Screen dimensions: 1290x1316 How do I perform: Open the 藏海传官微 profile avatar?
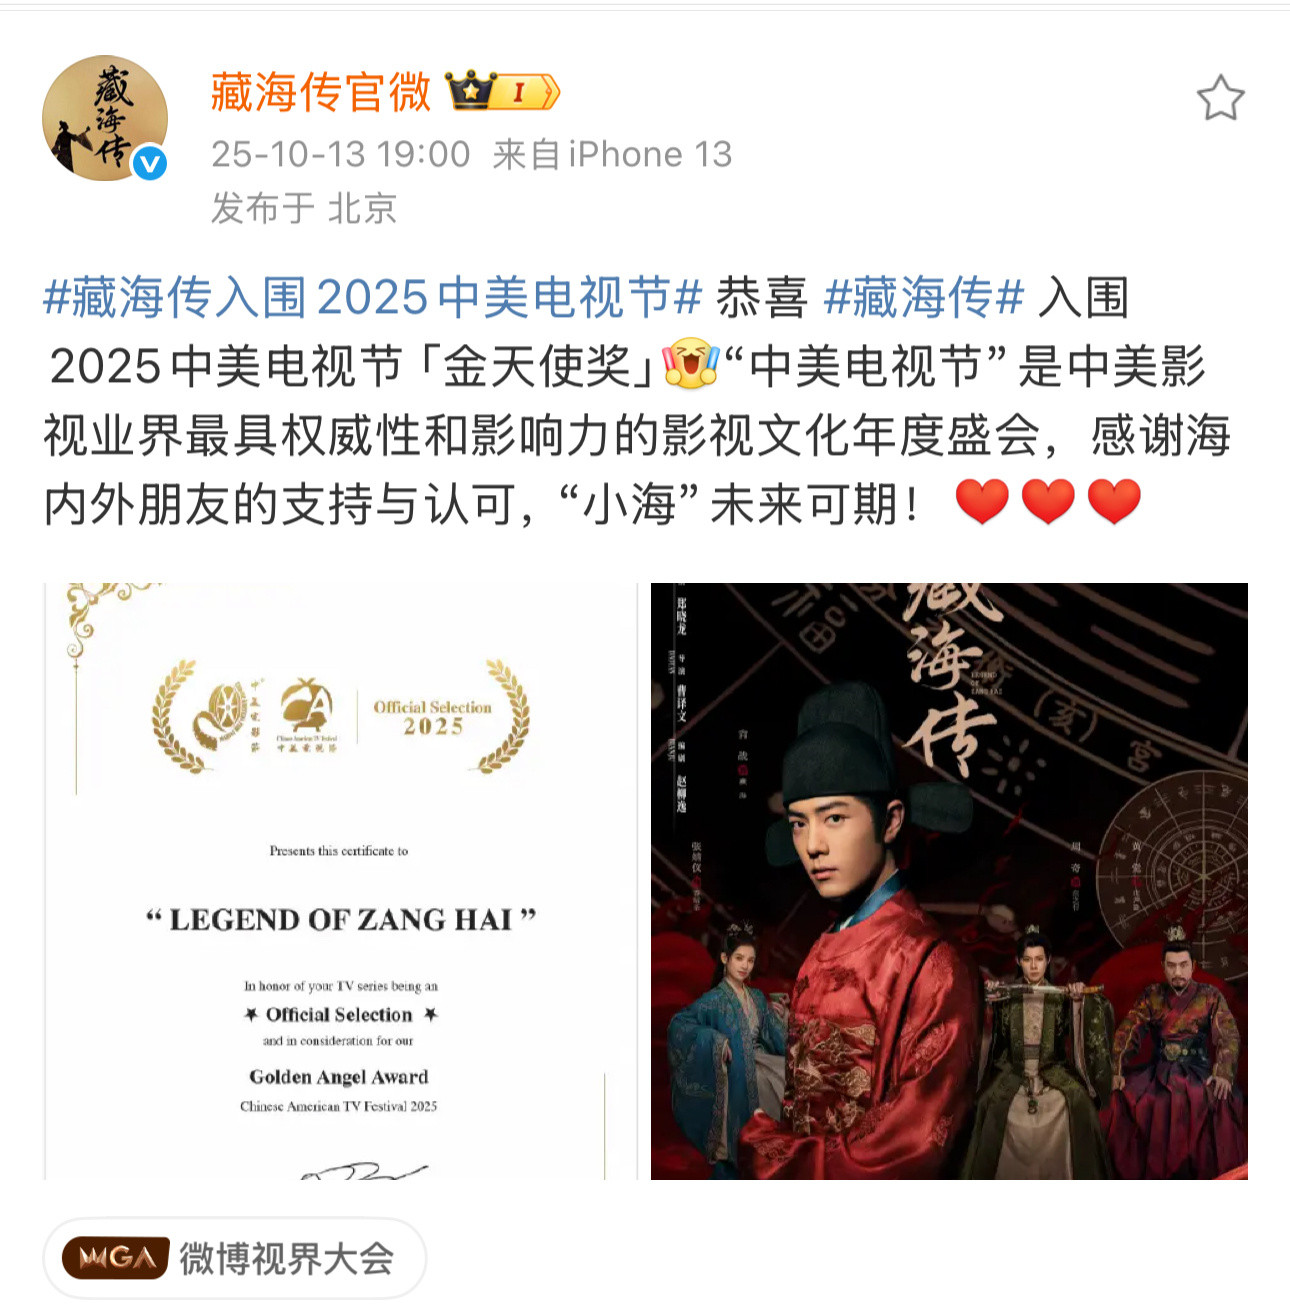pos(104,118)
